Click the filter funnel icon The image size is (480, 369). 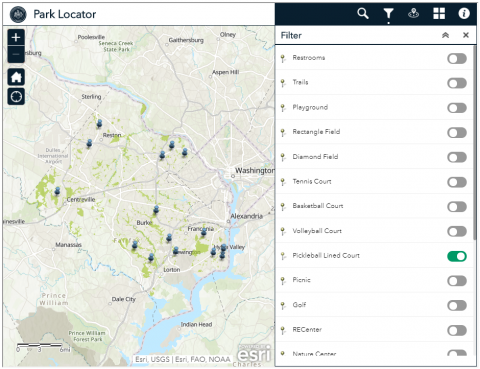(388, 14)
